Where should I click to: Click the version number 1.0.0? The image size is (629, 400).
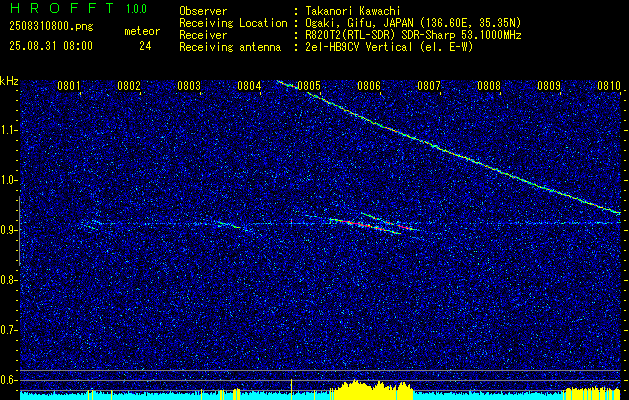tap(136, 9)
